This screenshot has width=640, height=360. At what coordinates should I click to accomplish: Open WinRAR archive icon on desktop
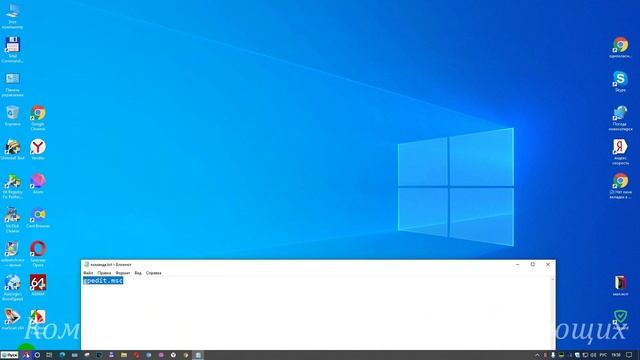(x=620, y=285)
